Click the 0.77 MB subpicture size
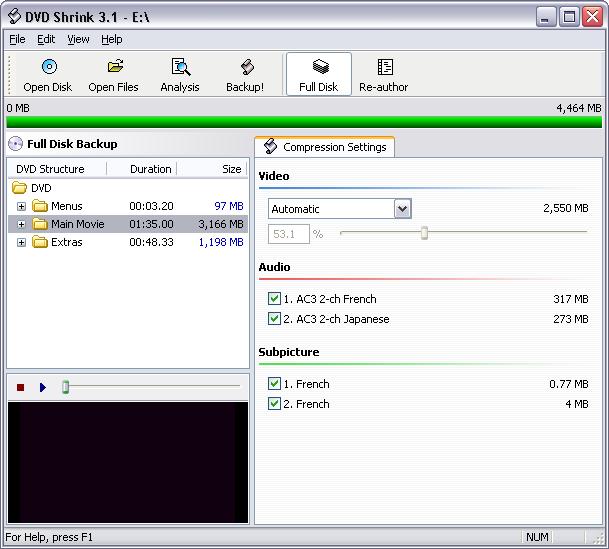Screen dimensions: 609x549 (x=569, y=384)
